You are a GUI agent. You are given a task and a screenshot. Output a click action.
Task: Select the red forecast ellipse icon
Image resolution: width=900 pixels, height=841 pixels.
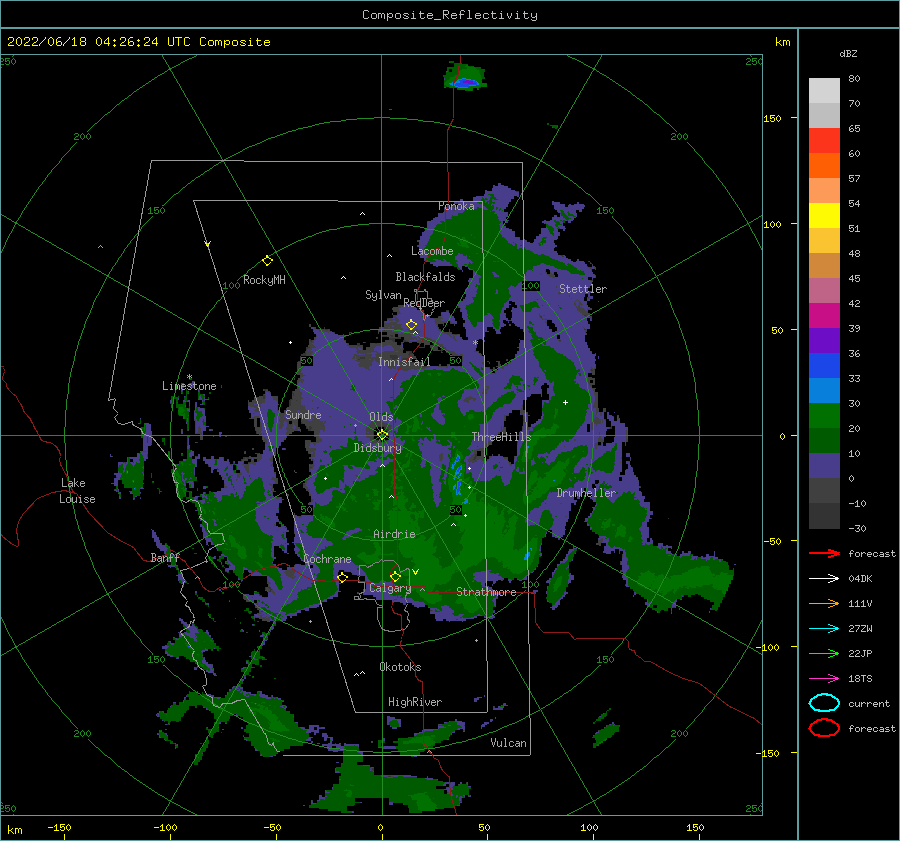[824, 728]
